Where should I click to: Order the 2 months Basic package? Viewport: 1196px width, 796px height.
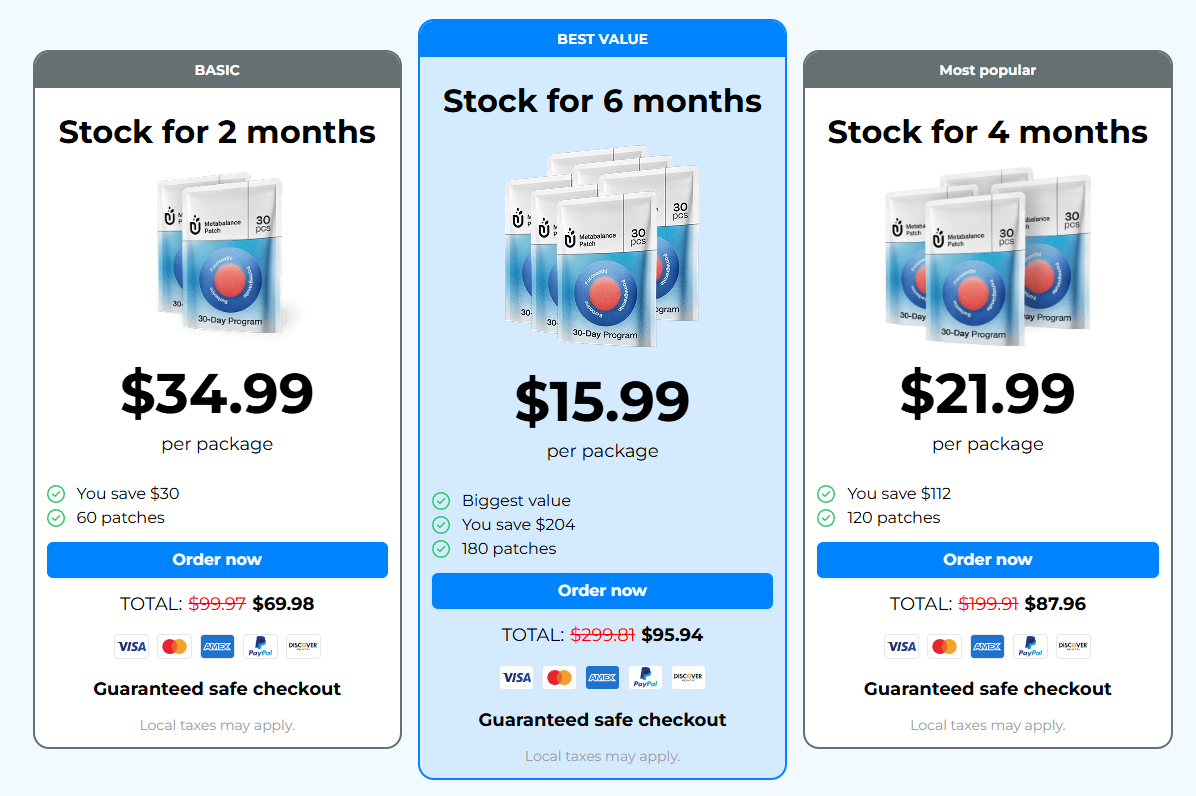tap(217, 560)
